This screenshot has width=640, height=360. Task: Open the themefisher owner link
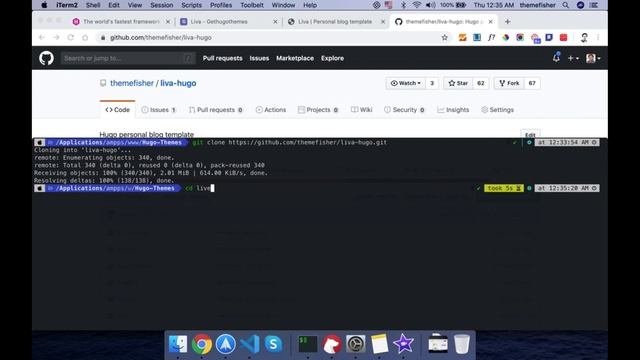132,83
